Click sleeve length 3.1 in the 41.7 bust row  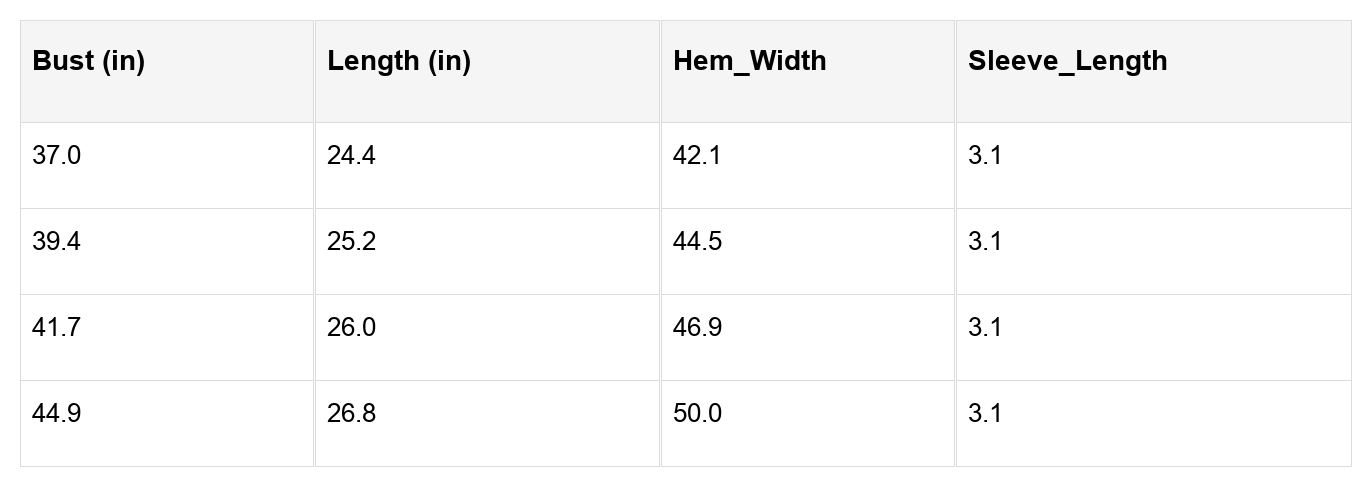coord(984,328)
